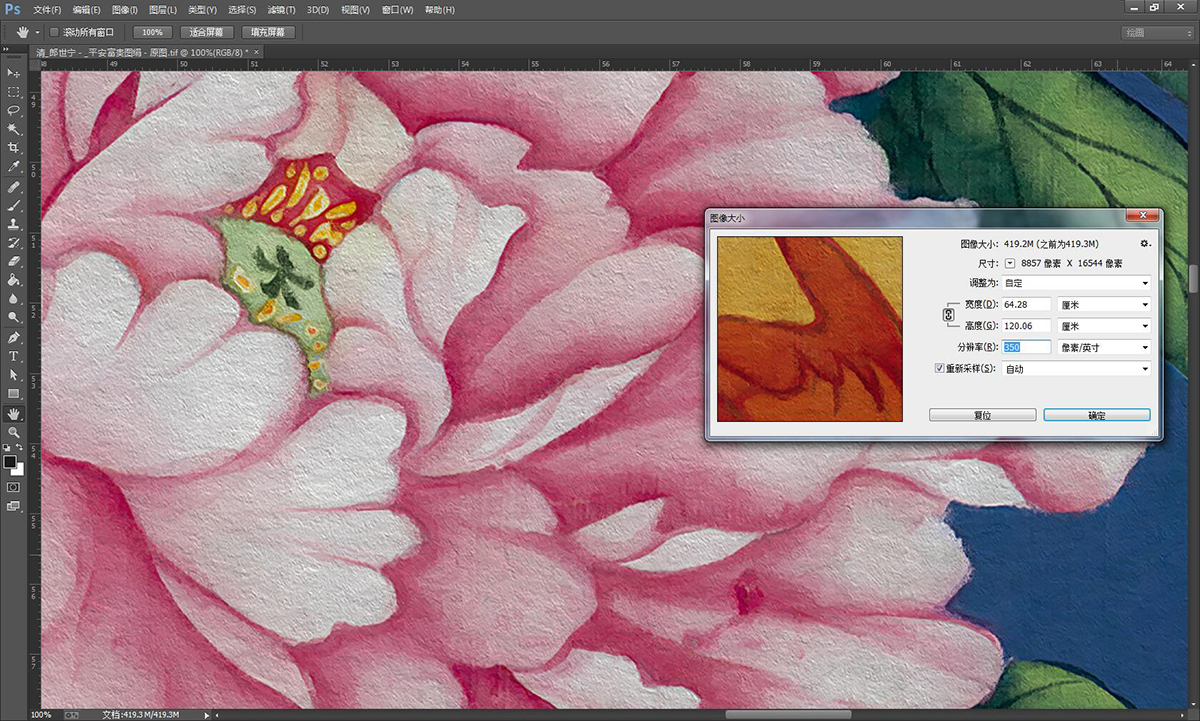Screen dimensions: 1200x721
Task: Select the Clone Stamp tool
Action: tap(14, 224)
